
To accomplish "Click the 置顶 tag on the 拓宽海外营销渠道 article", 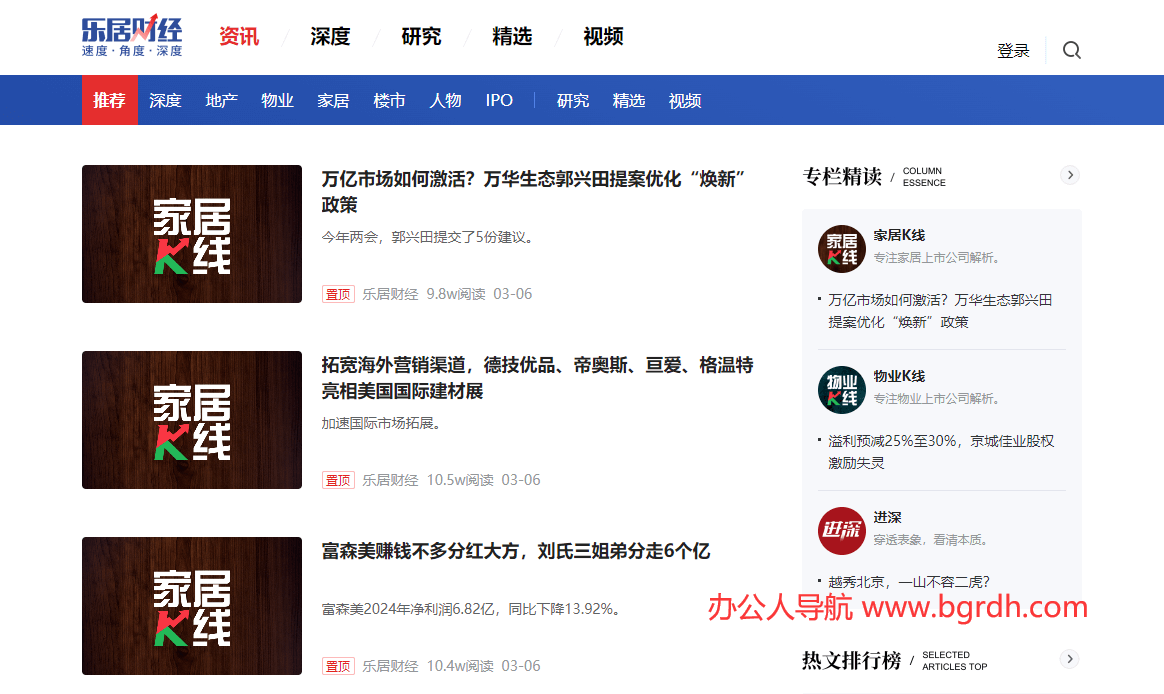I will 339,480.
